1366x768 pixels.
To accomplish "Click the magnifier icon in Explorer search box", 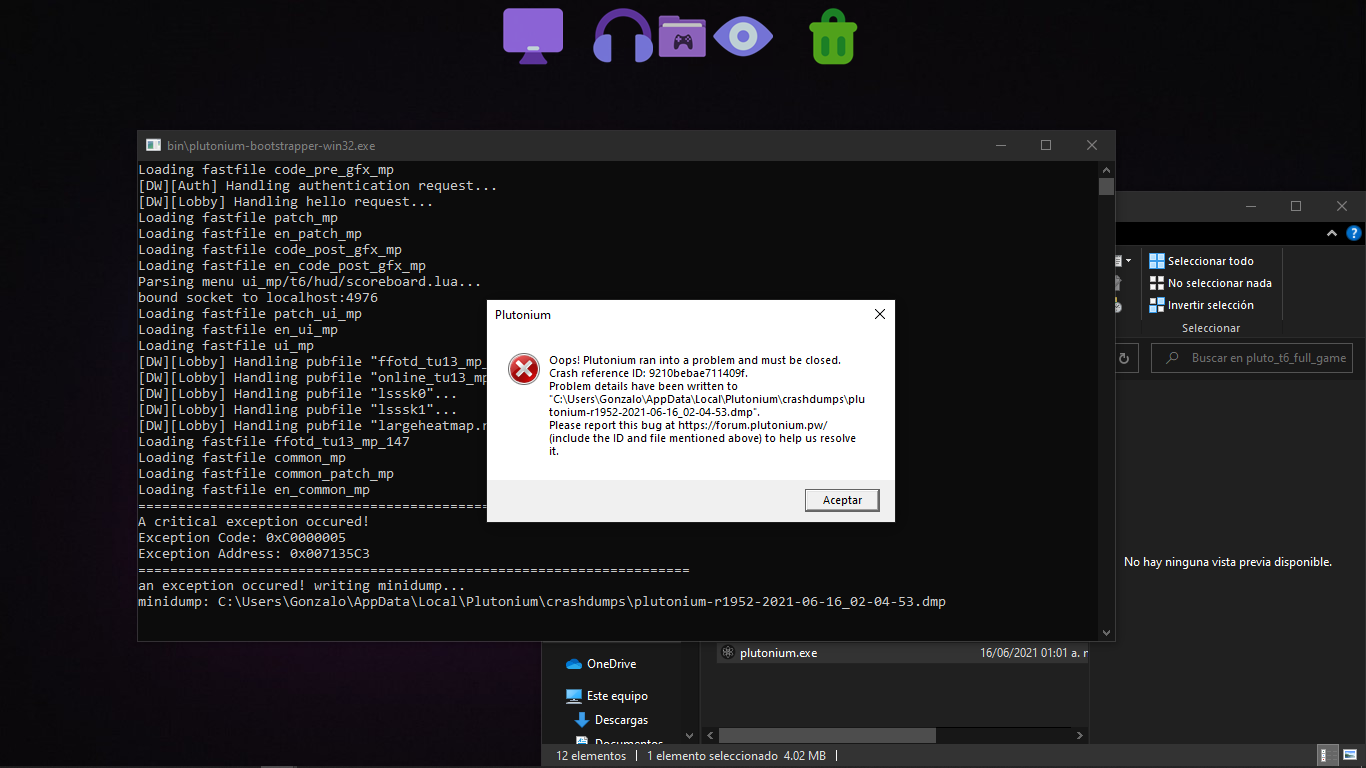I will pos(1171,358).
